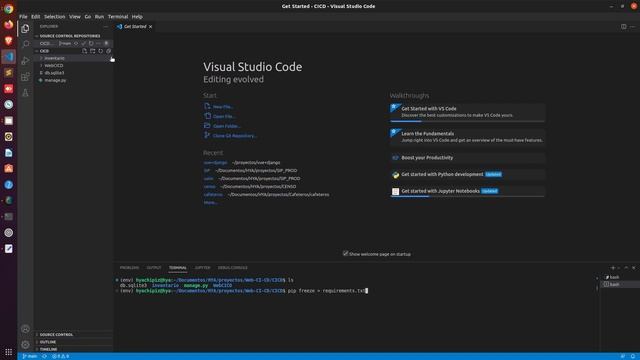Open the View menu
This screenshot has height=360, width=640.
pyautogui.click(x=75, y=17)
